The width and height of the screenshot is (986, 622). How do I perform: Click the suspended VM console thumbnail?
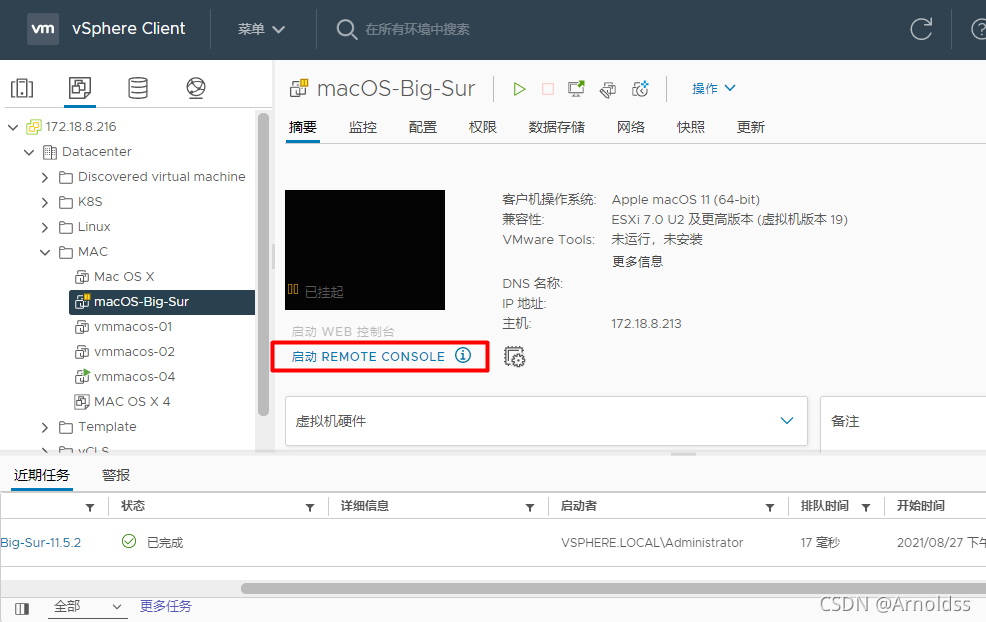pos(365,250)
